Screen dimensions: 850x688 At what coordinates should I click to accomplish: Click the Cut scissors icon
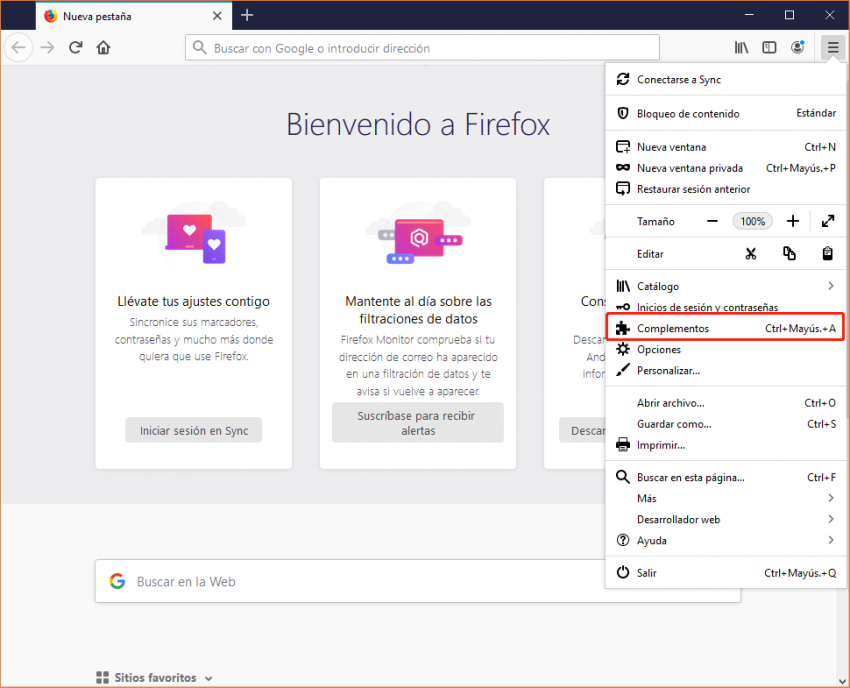(751, 254)
